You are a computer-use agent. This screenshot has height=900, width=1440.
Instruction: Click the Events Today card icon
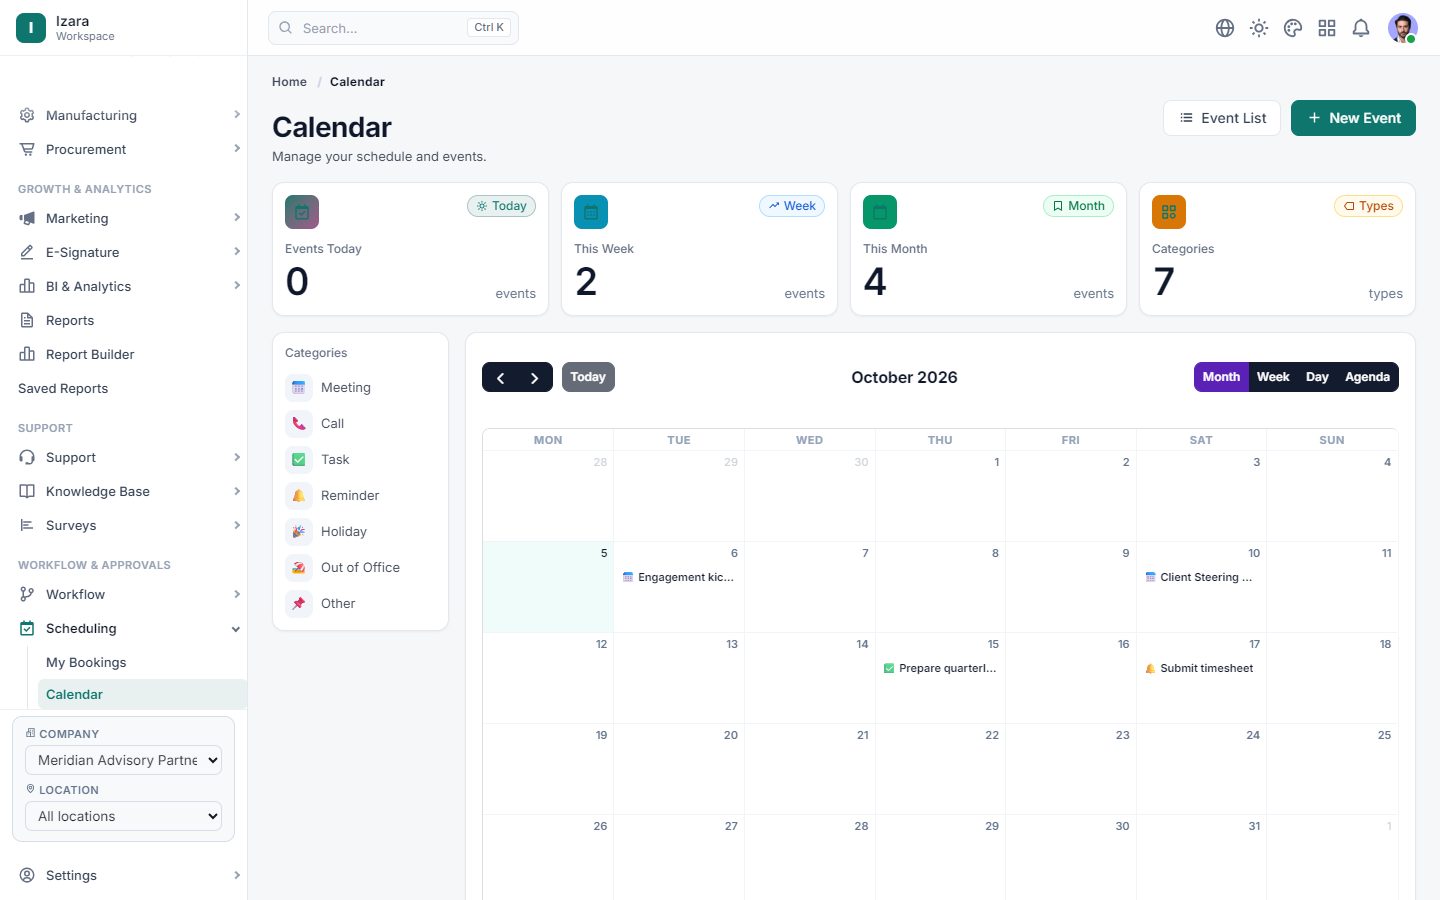tap(302, 212)
